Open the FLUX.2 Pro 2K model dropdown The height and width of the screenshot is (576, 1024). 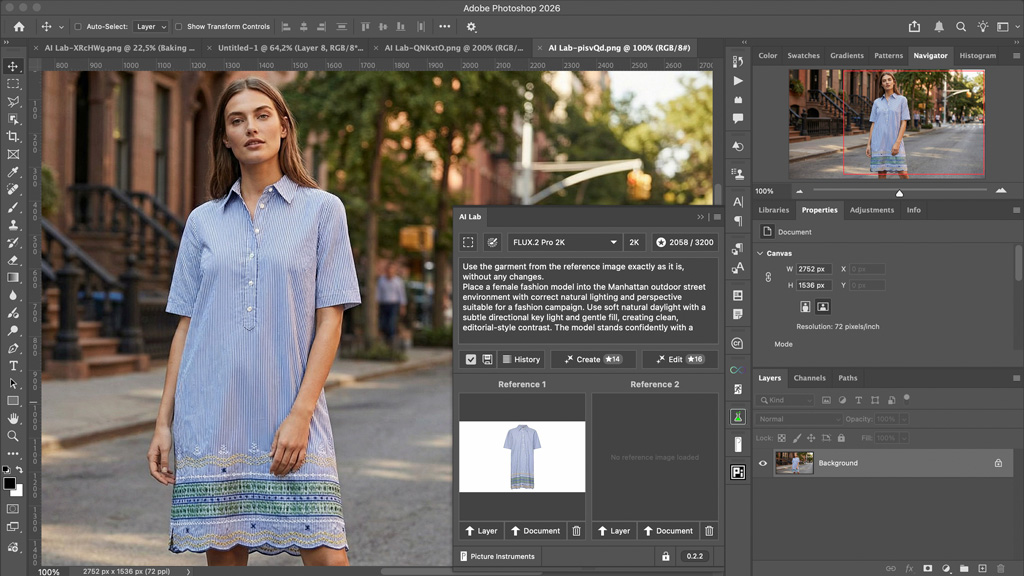[563, 242]
